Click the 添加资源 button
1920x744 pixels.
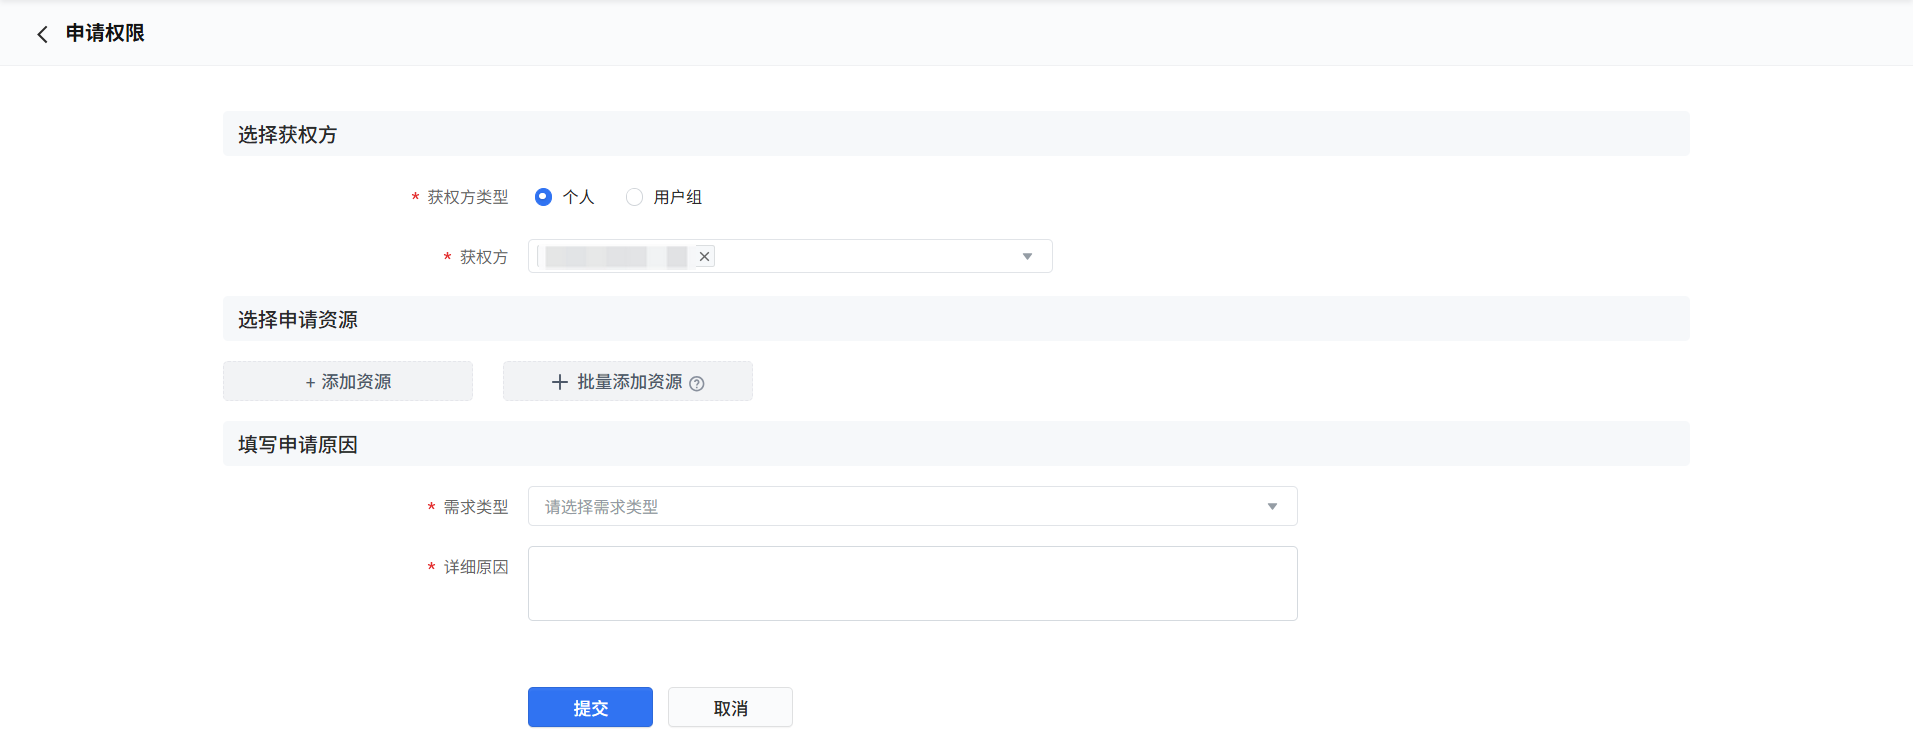coord(348,381)
